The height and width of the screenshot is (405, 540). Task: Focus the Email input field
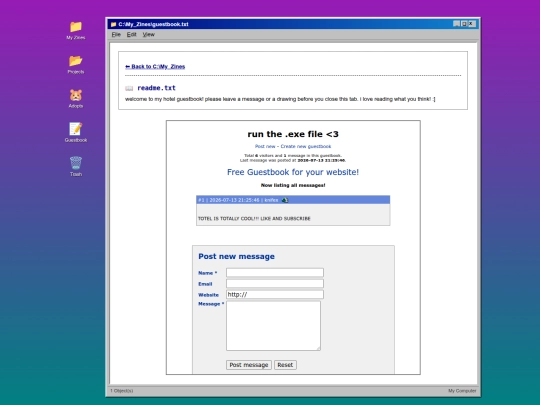click(275, 283)
